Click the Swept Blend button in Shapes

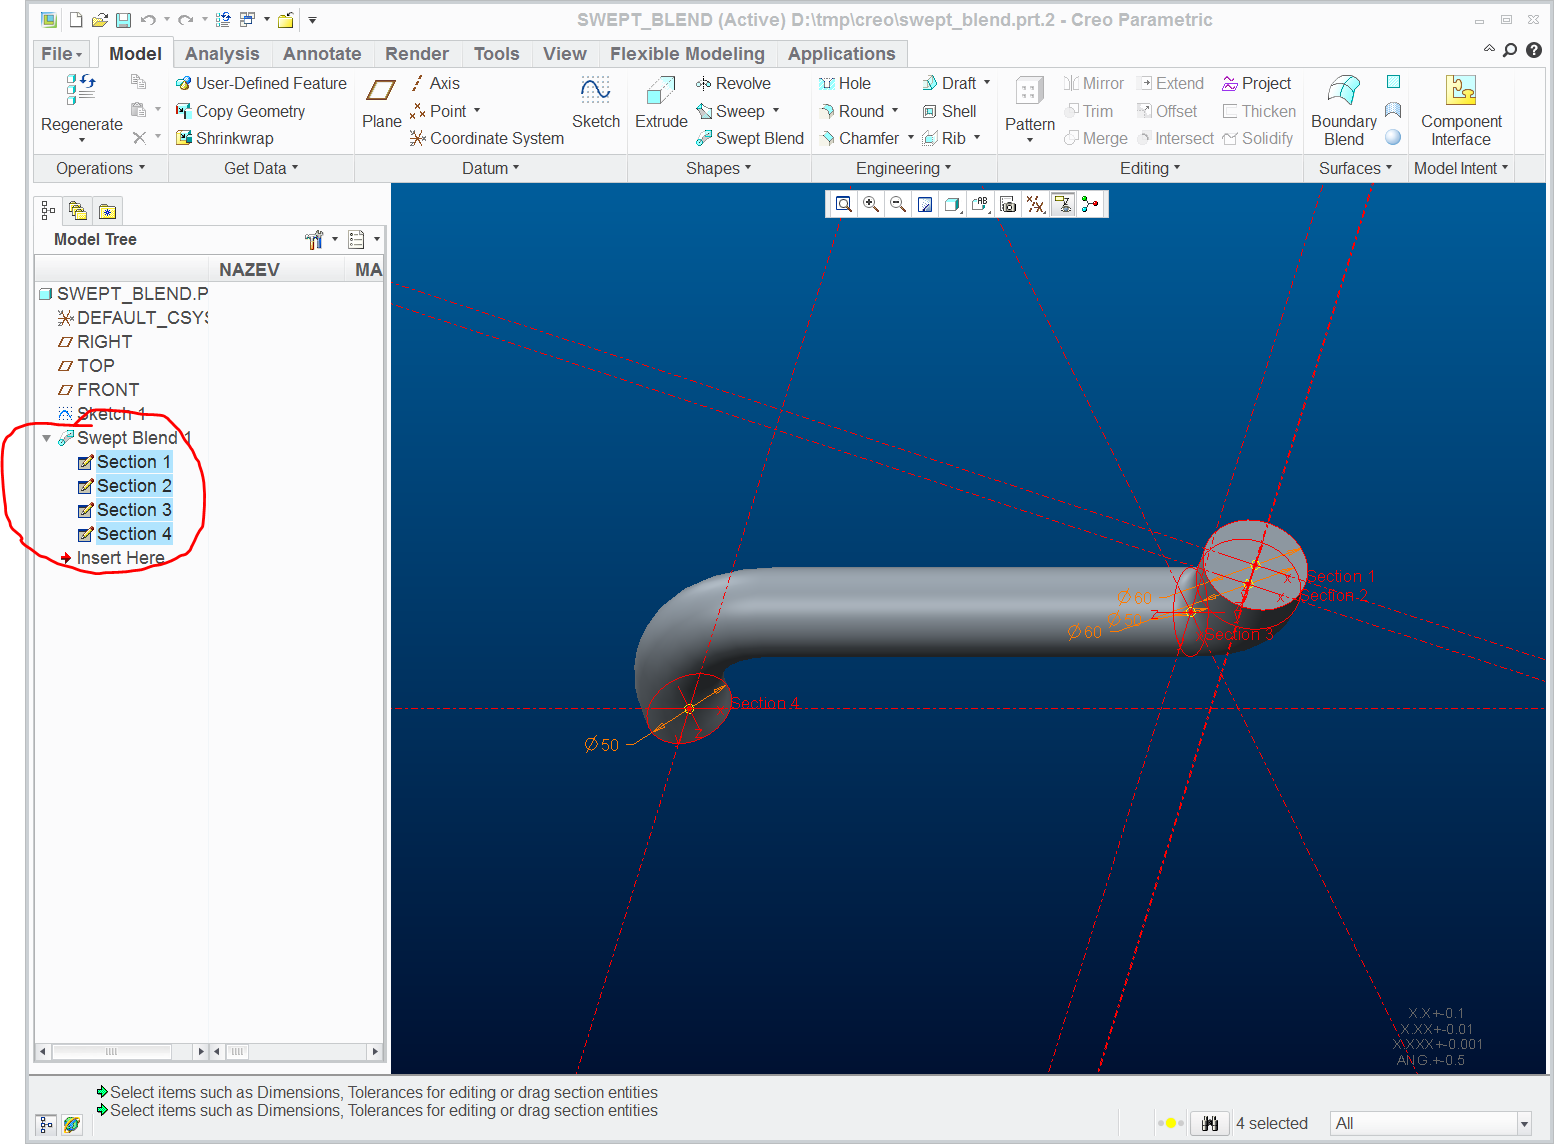pyautogui.click(x=750, y=138)
